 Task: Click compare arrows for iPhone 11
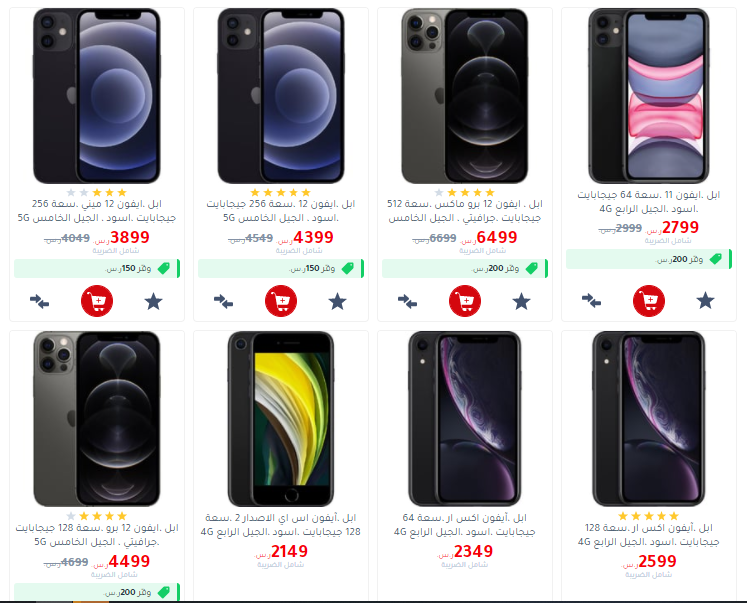591,301
